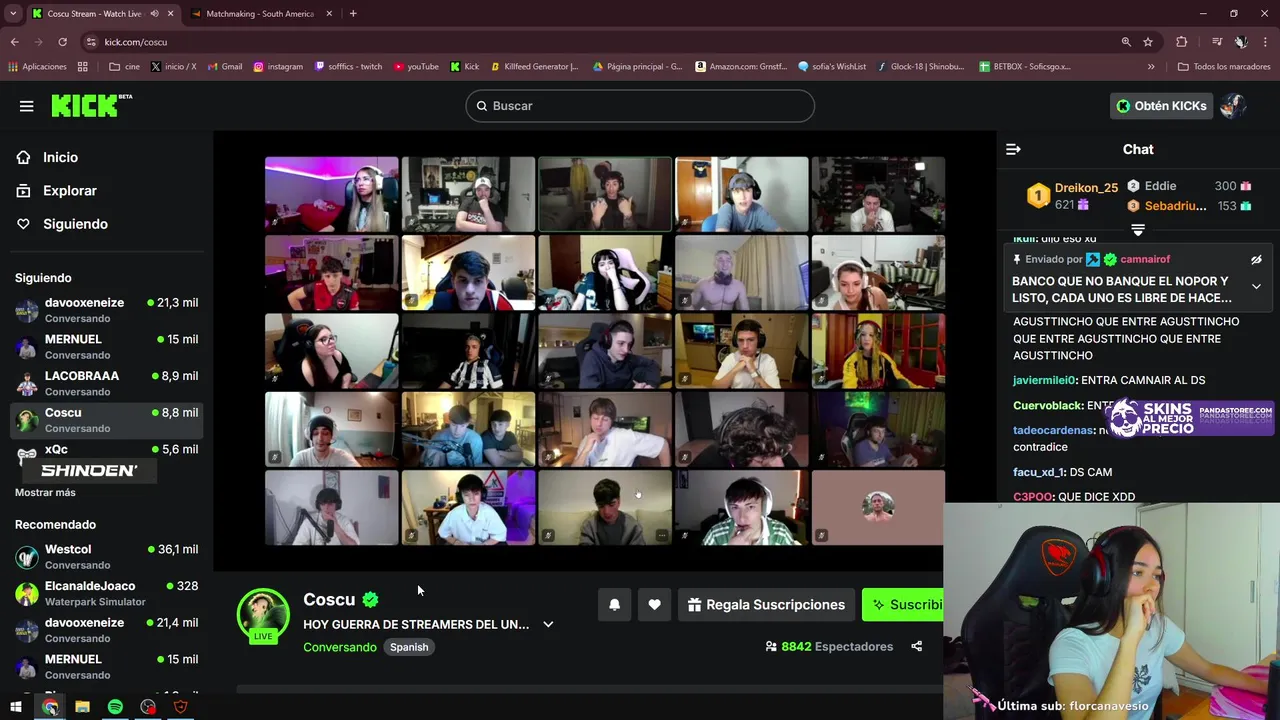Click the Suscribirse button
The height and width of the screenshot is (720, 1280).
(904, 605)
